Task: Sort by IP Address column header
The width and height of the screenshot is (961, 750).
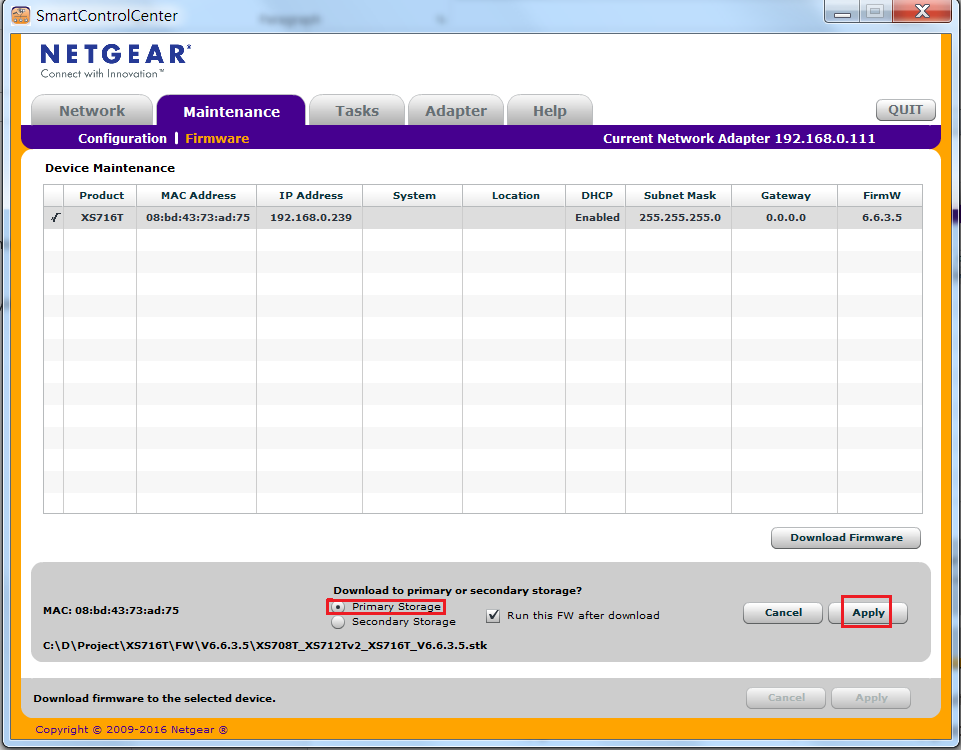Action: pos(310,195)
